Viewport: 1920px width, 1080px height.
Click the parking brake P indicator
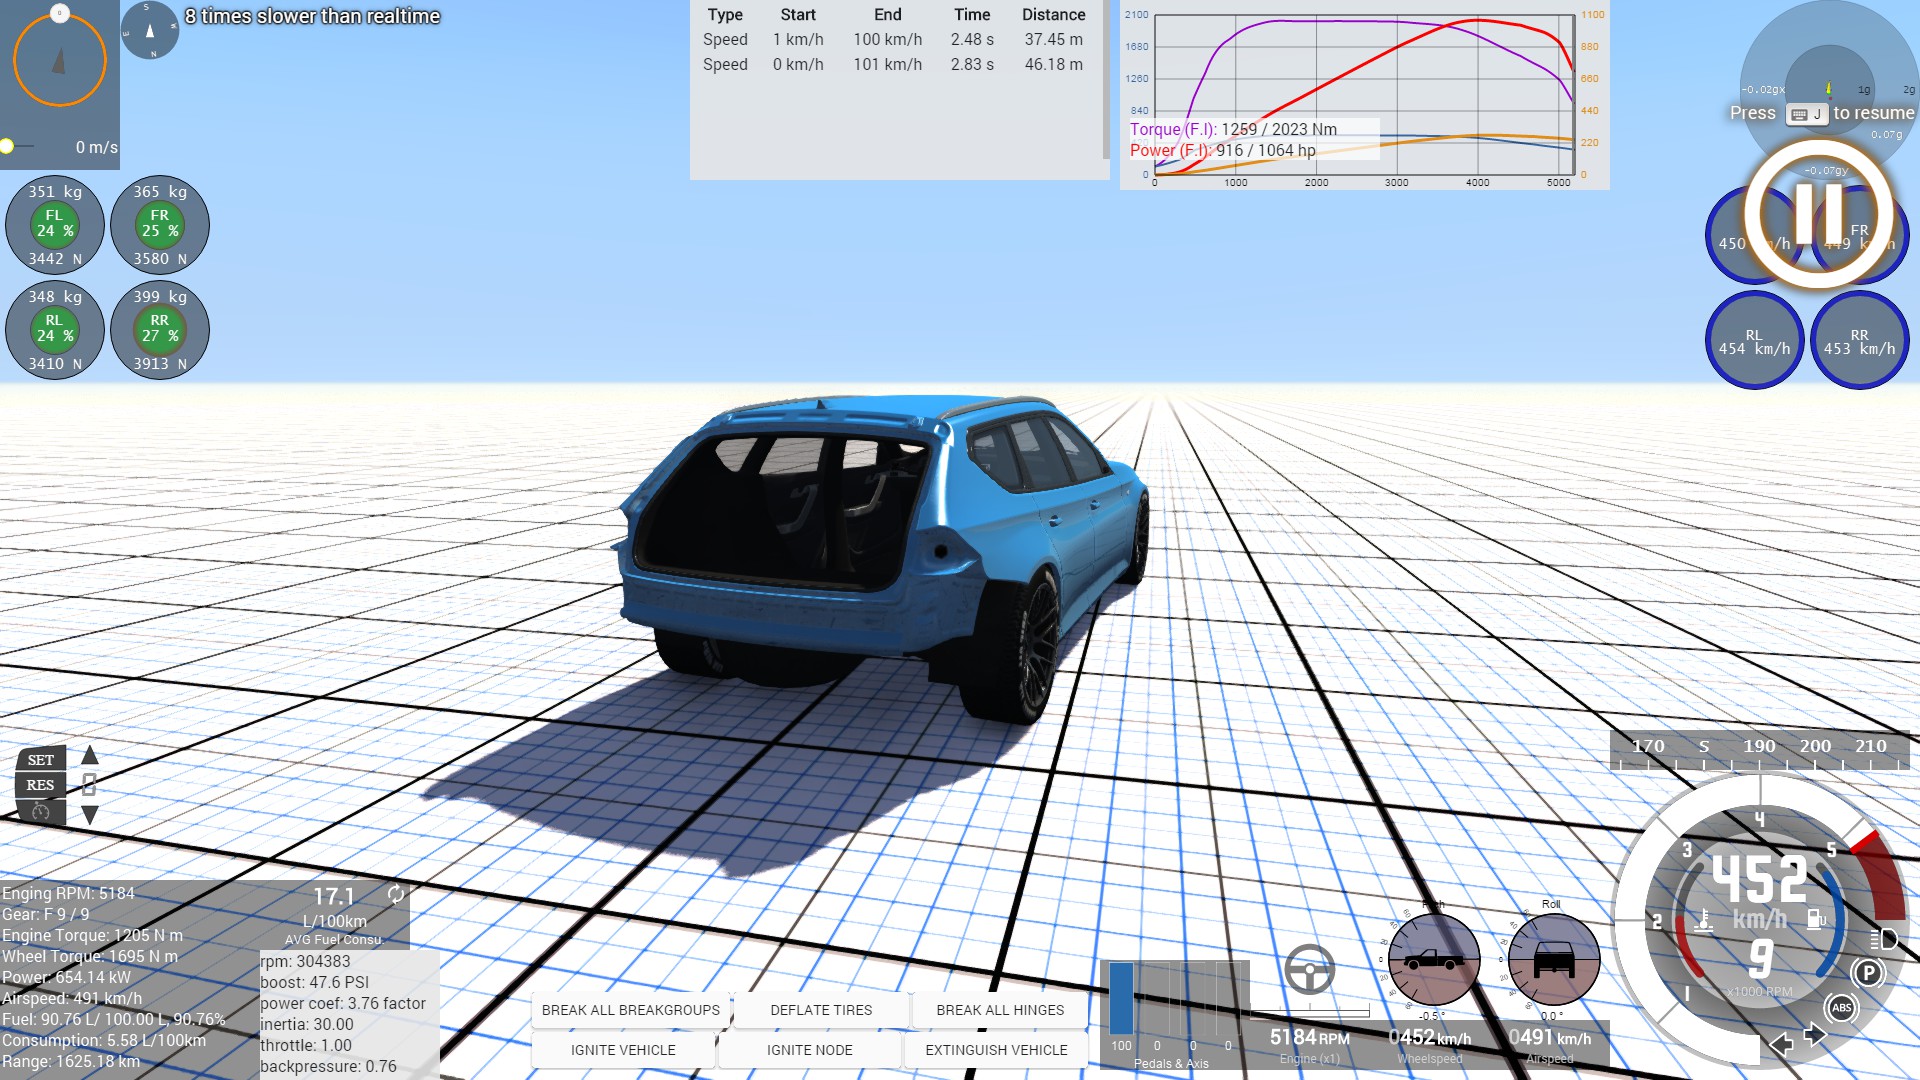pos(1867,973)
